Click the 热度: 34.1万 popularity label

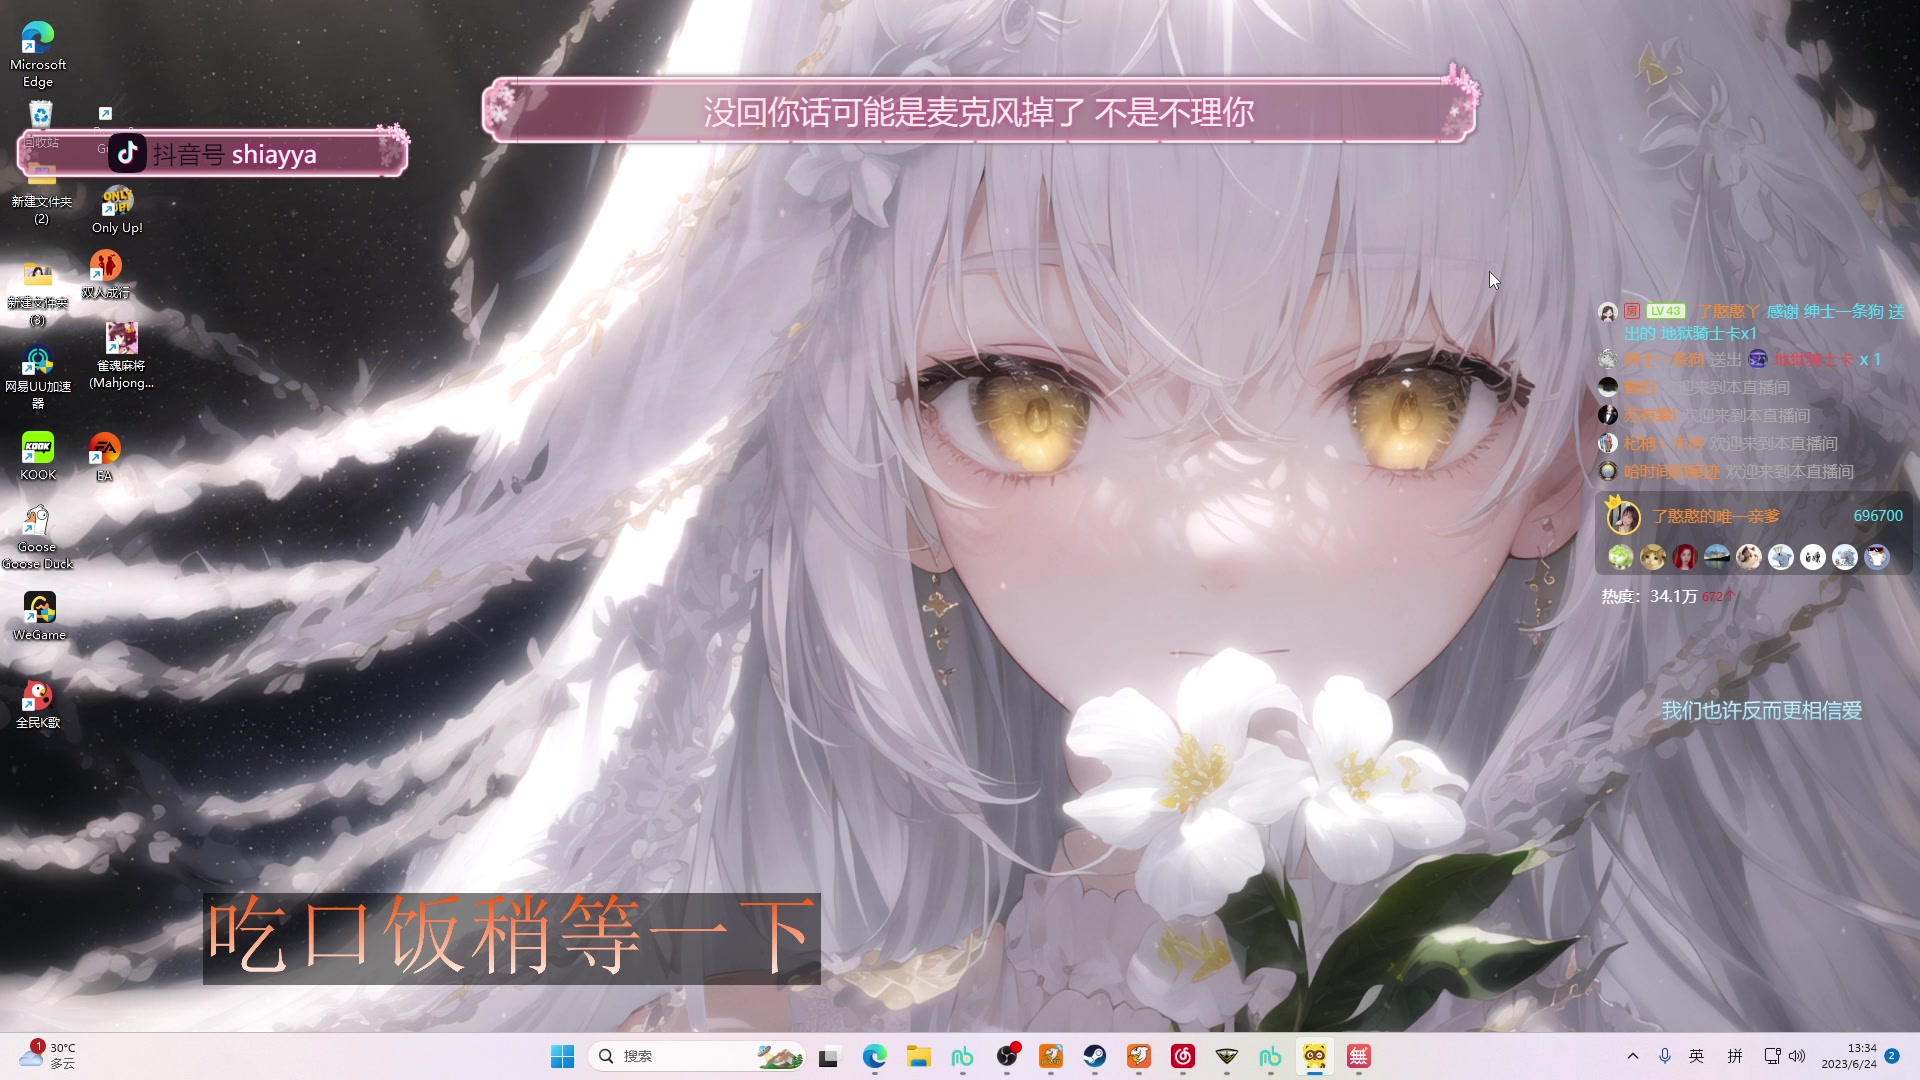coord(1649,596)
